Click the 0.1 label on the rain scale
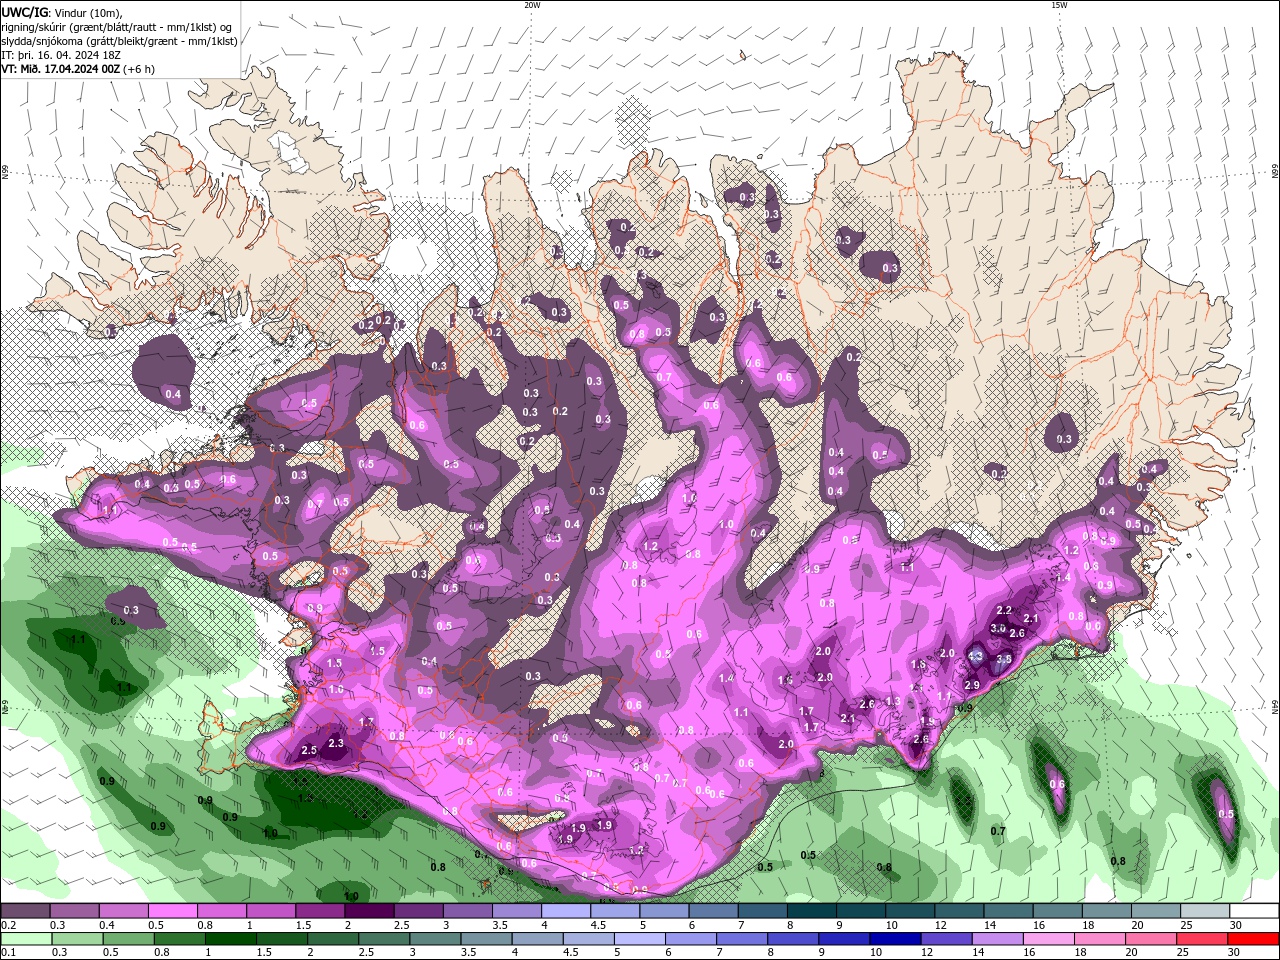 8,953
